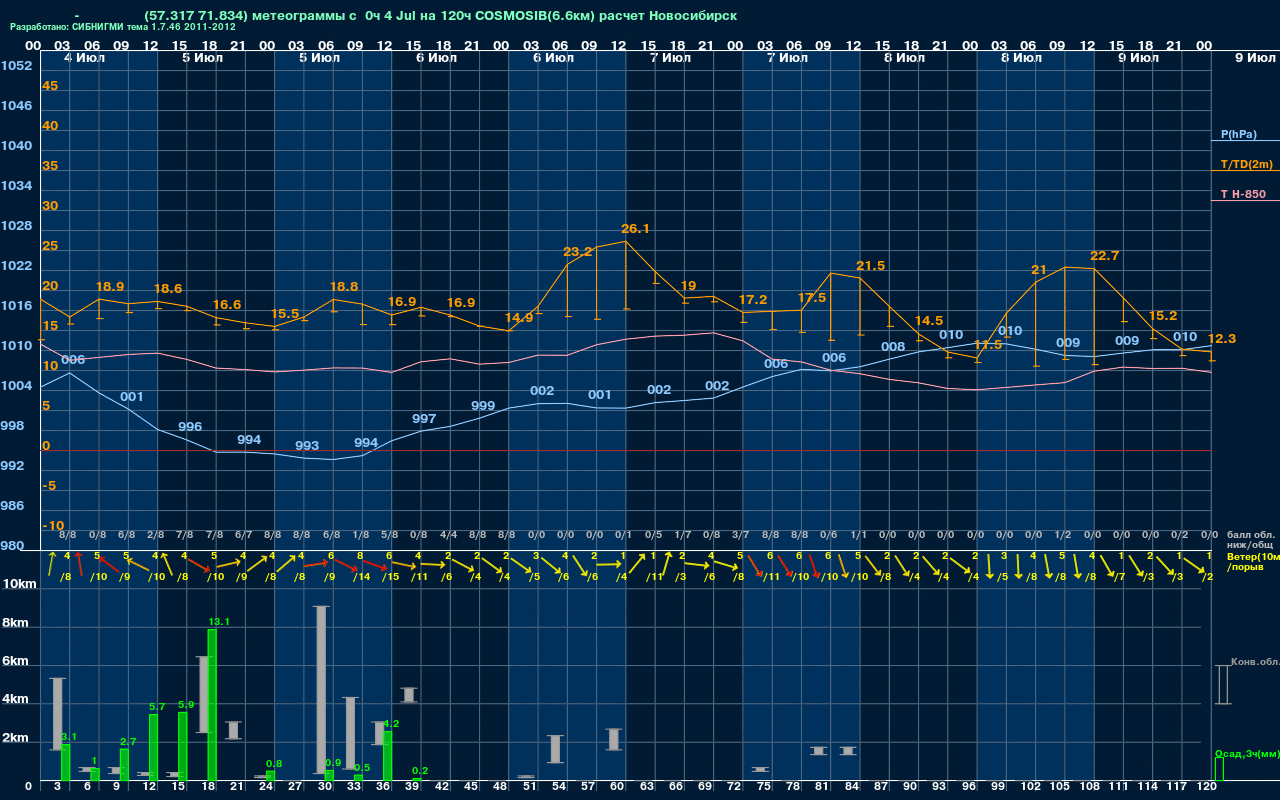Click forecast hour 120 on bottom axis
Image resolution: width=1280 pixels, height=800 pixels.
tap(1207, 788)
